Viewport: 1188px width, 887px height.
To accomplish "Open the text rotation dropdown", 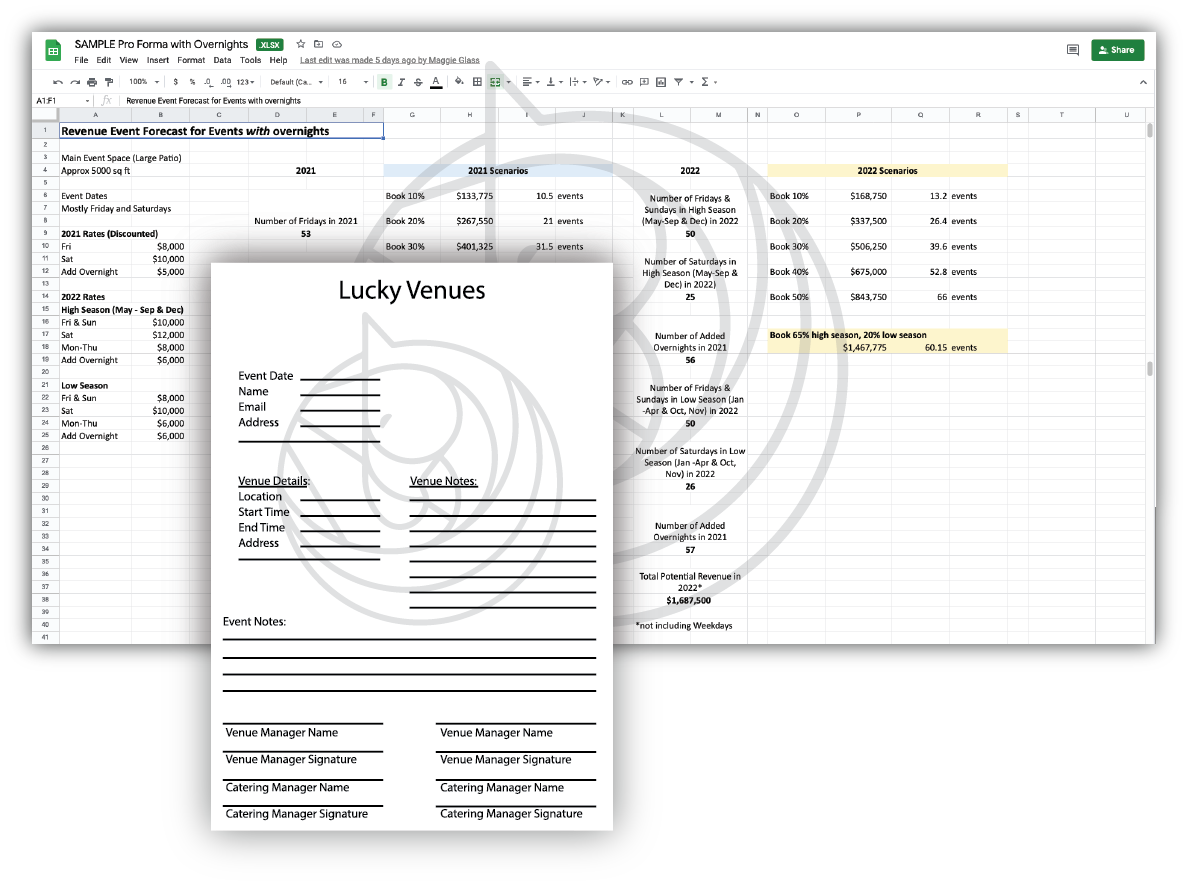I will coord(602,82).
